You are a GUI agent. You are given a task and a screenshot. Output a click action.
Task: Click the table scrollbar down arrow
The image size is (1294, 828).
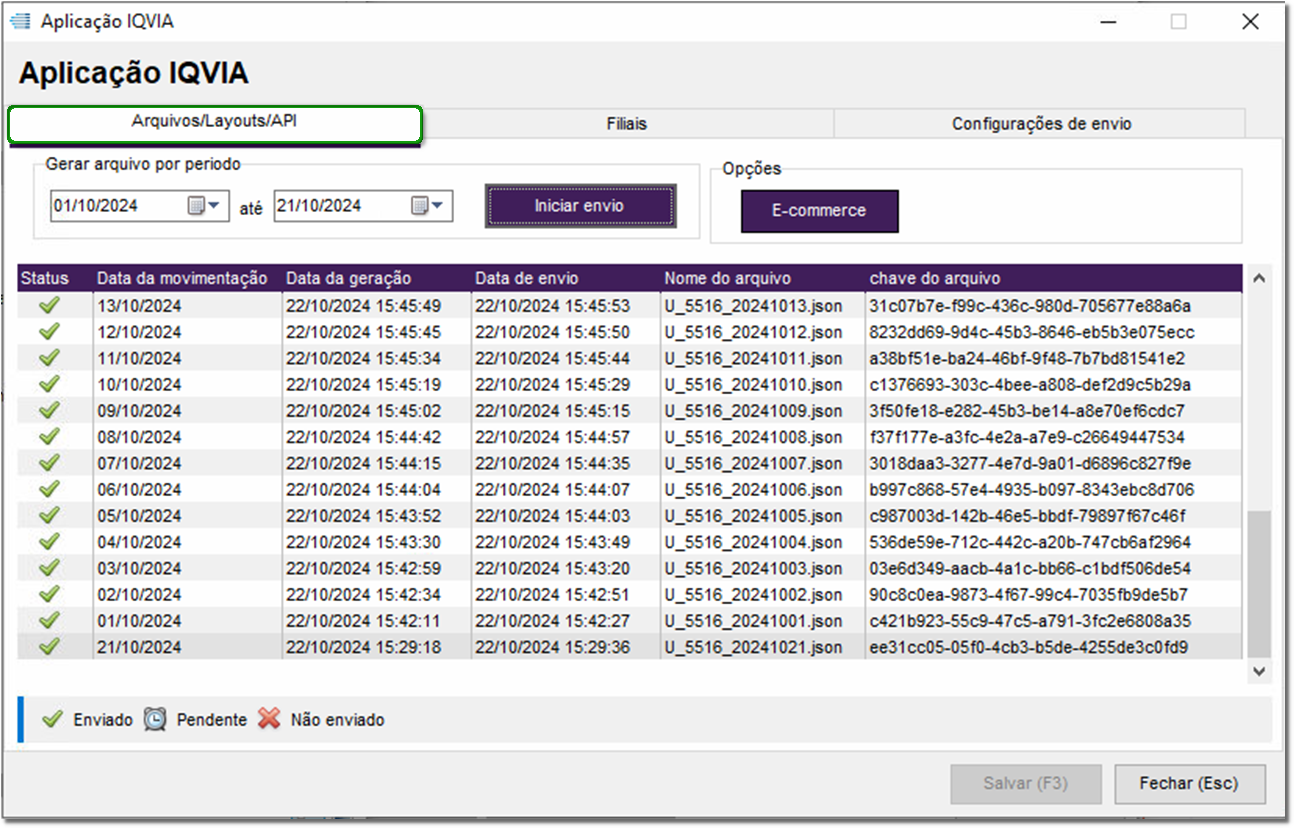tap(1259, 671)
